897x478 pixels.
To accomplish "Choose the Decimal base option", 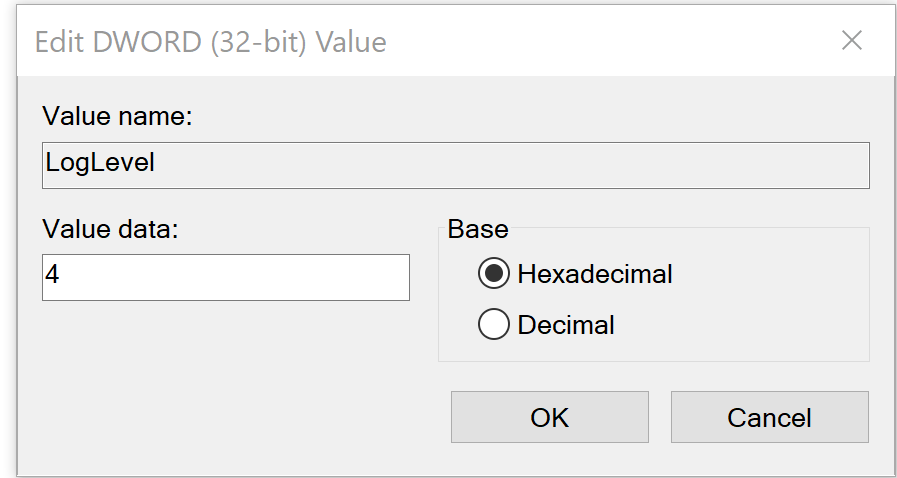I will (494, 325).
